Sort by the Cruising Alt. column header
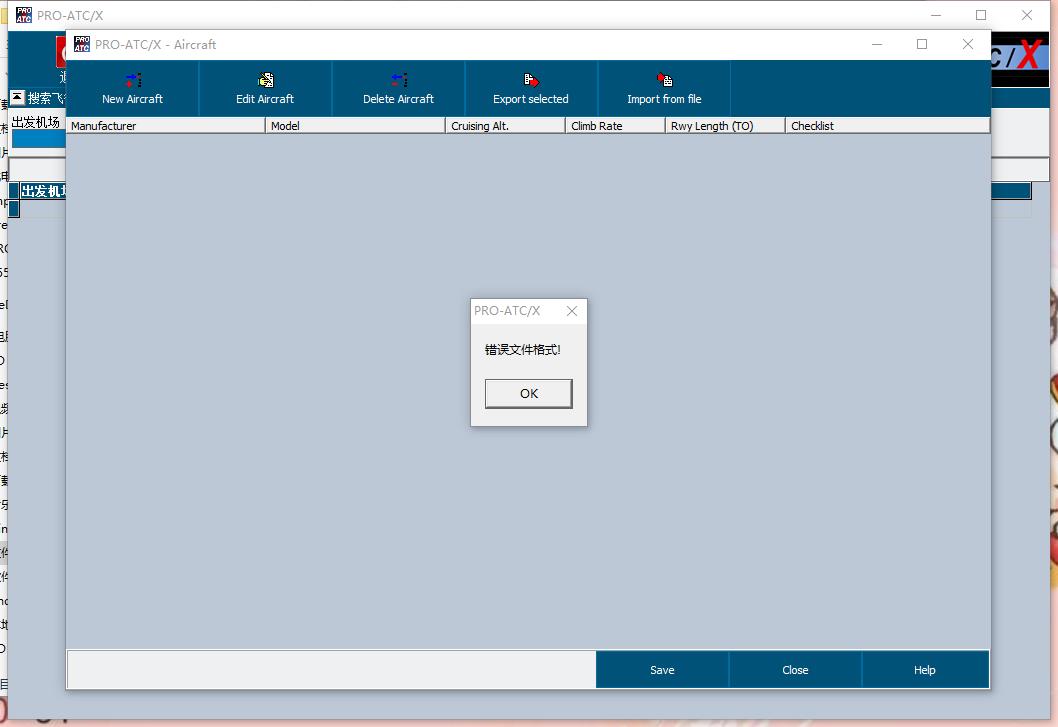The image size is (1058, 727). 505,126
